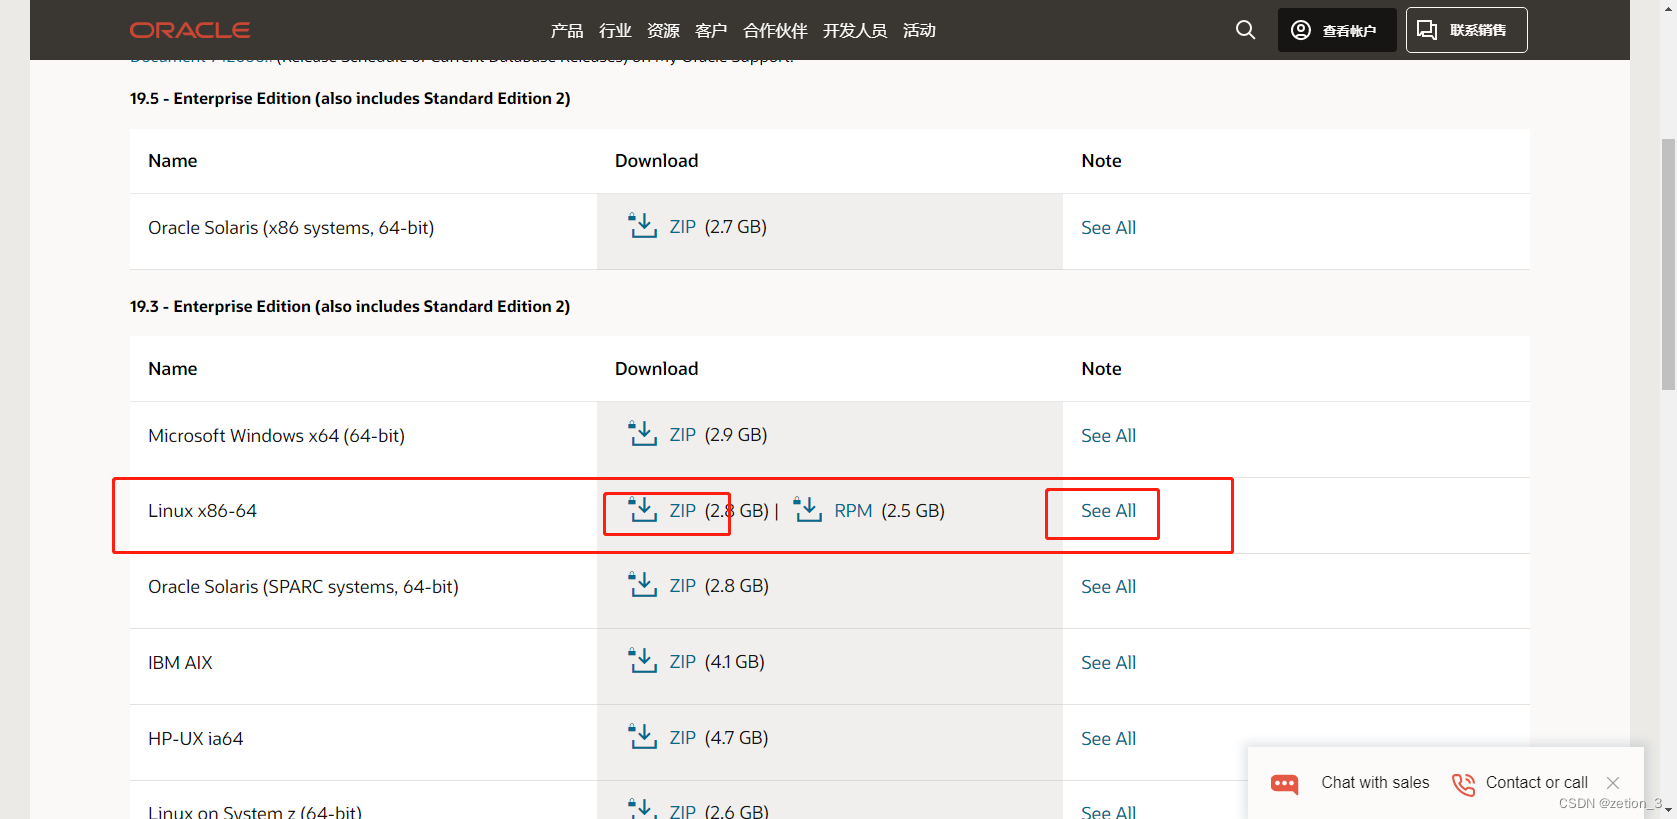Download Microsoft Windows x64 ZIP (2.9 GB)
1677x819 pixels.
click(x=683, y=435)
